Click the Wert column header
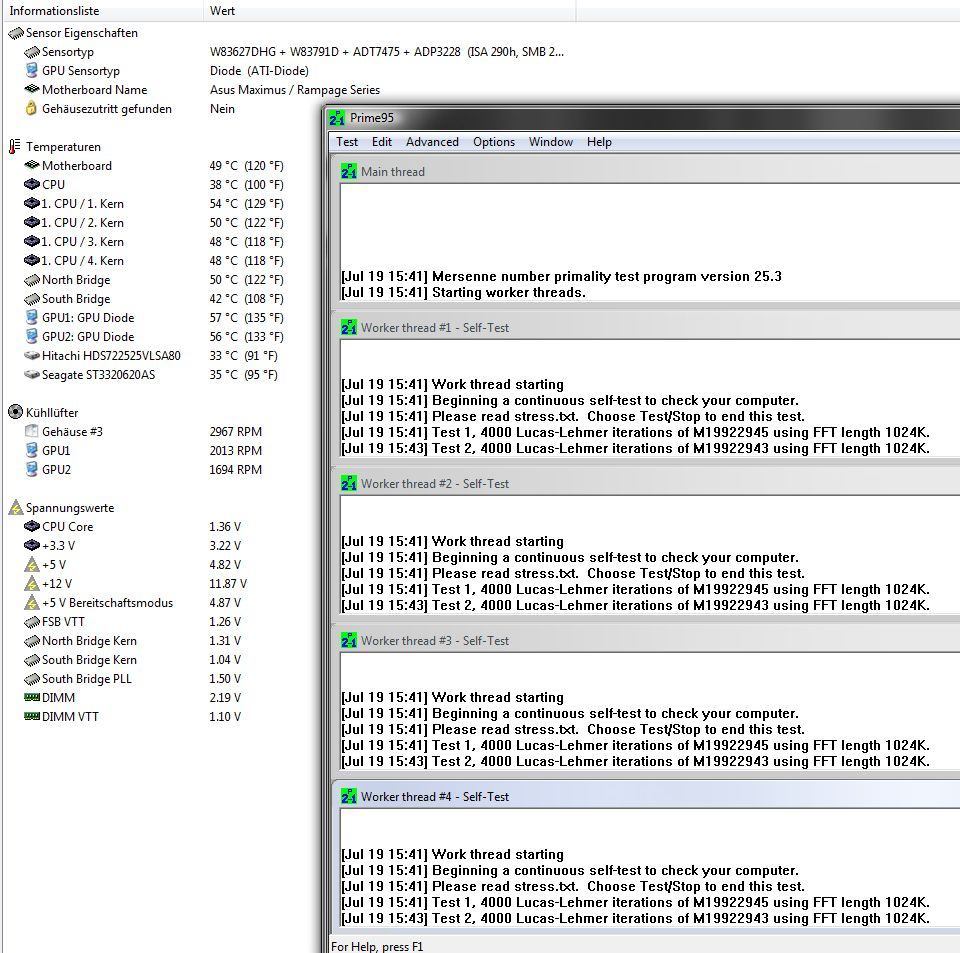This screenshot has width=960, height=953. (x=390, y=10)
